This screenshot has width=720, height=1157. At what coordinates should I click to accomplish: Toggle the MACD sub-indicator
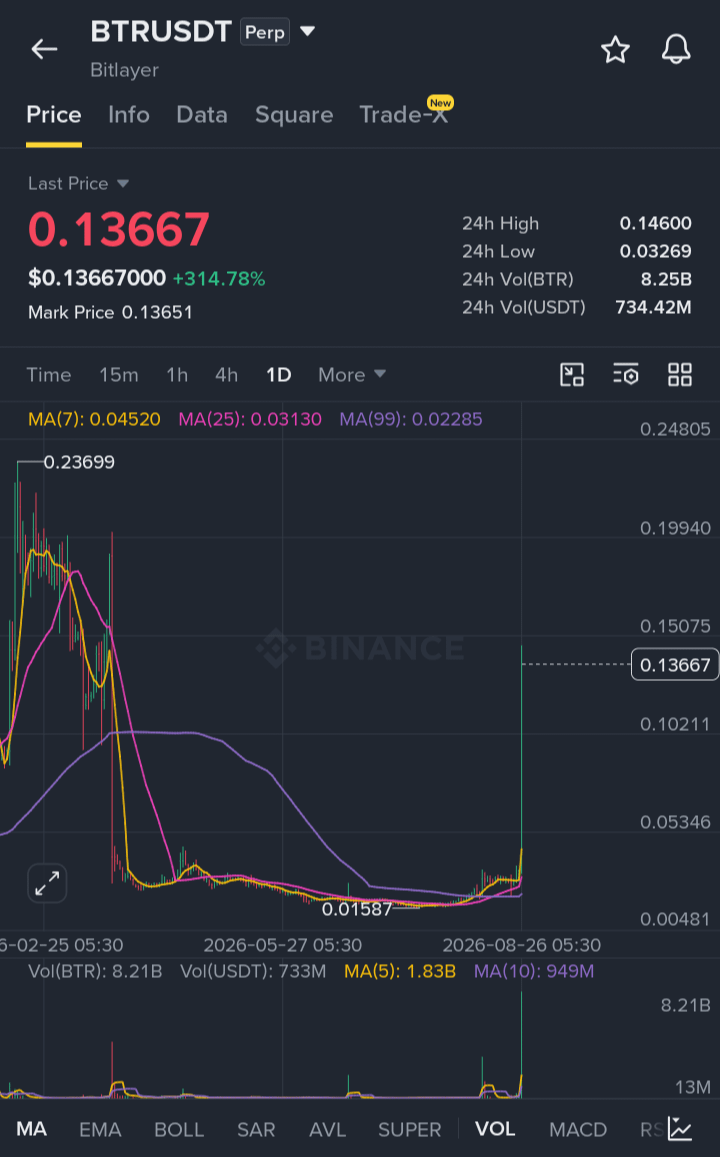pos(578,1129)
